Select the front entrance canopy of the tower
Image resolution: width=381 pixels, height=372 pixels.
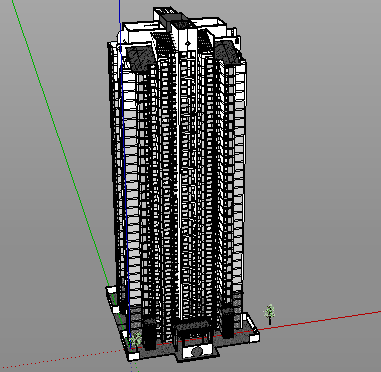(x=194, y=325)
